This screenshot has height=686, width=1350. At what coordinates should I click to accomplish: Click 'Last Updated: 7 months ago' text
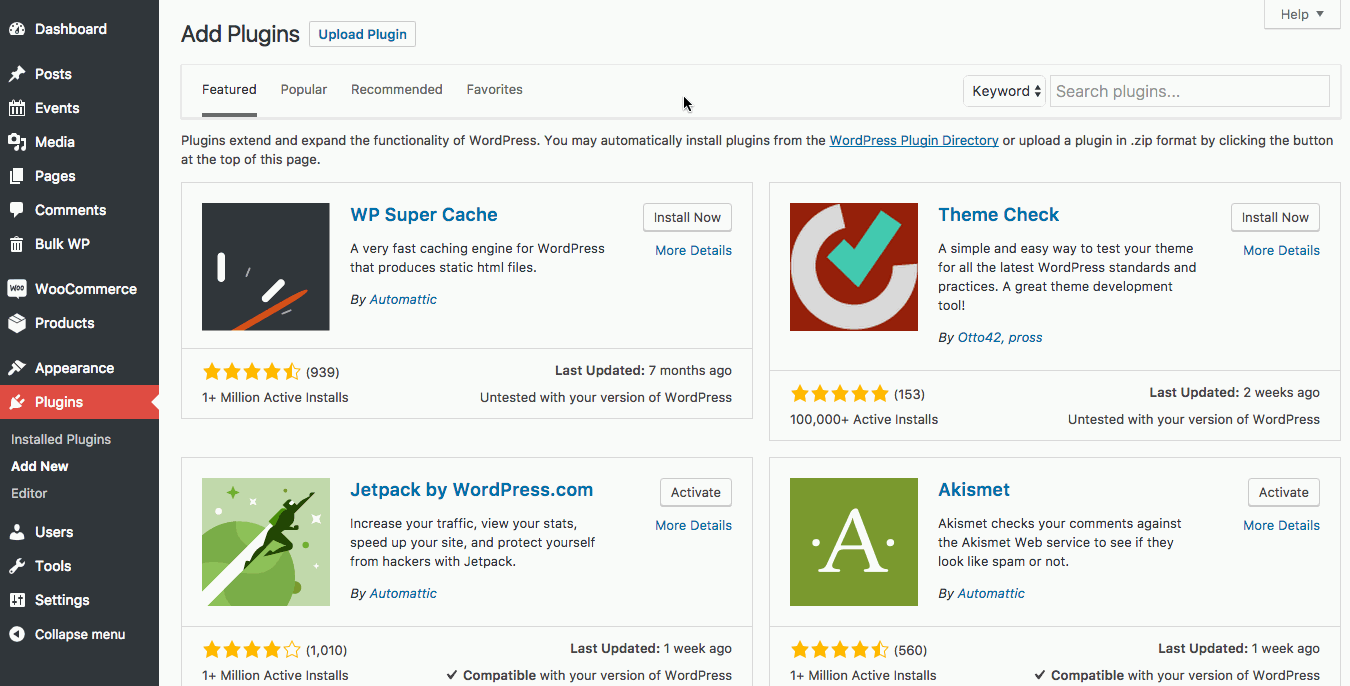pos(643,371)
